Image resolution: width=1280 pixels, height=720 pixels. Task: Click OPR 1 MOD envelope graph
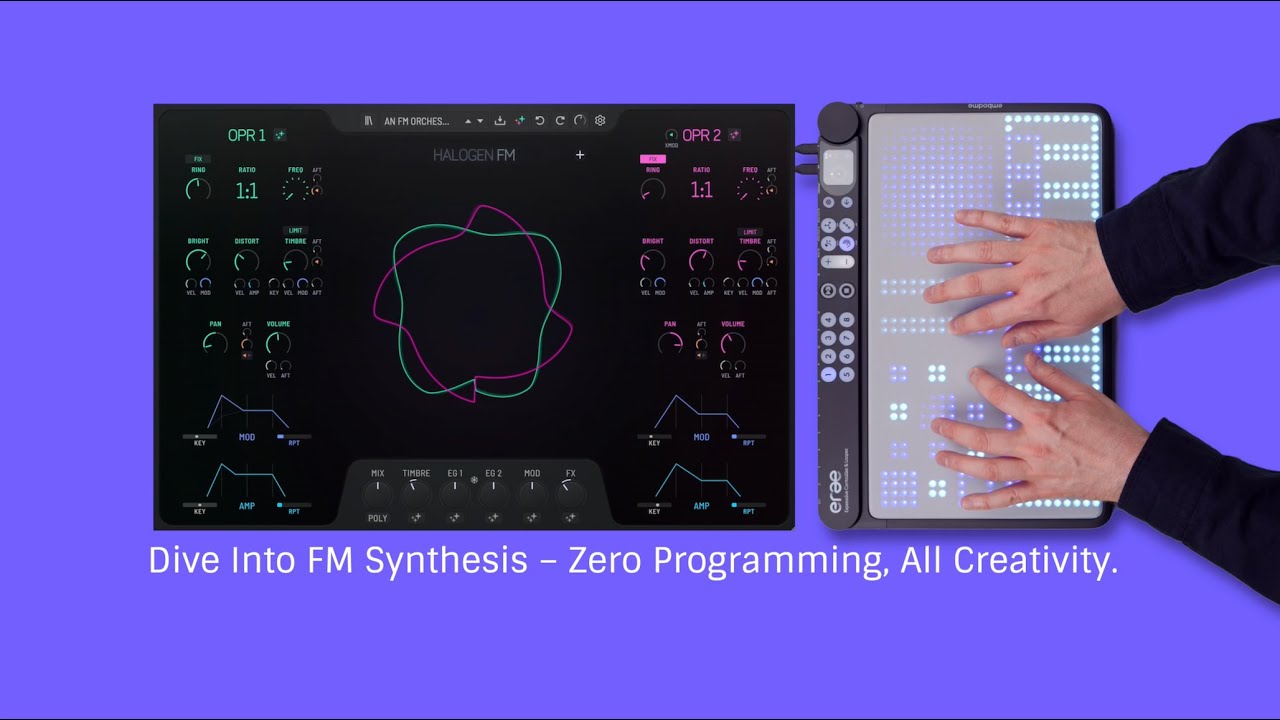click(x=246, y=411)
